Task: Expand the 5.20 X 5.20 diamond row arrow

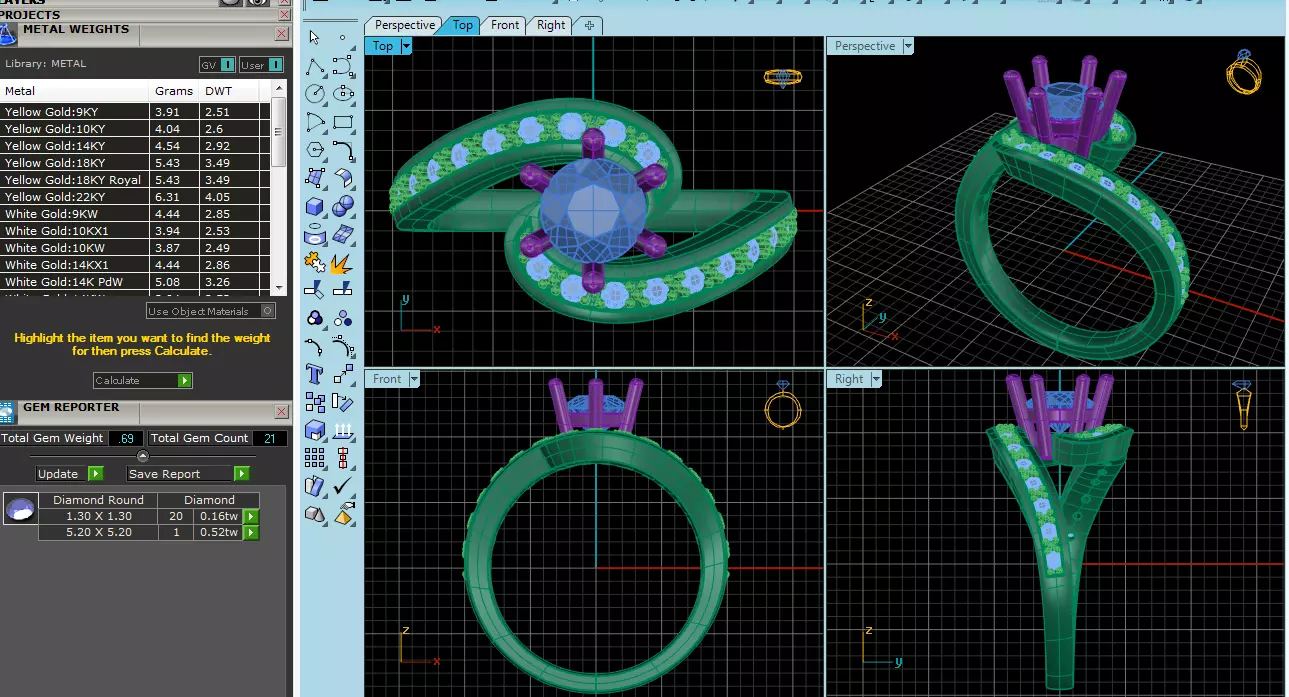Action: [251, 532]
